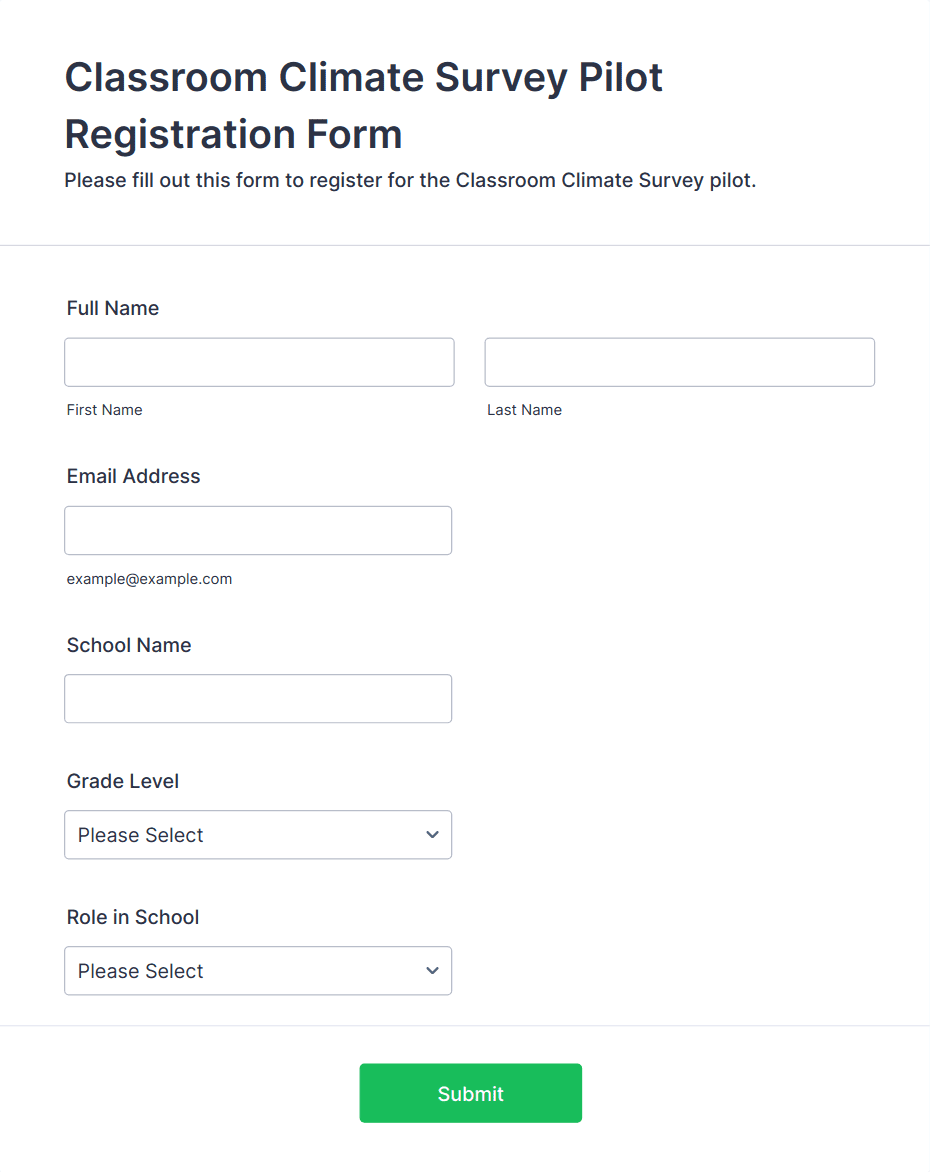Image resolution: width=930 pixels, height=1172 pixels.
Task: Click the example@example.com hint text
Action: (149, 579)
